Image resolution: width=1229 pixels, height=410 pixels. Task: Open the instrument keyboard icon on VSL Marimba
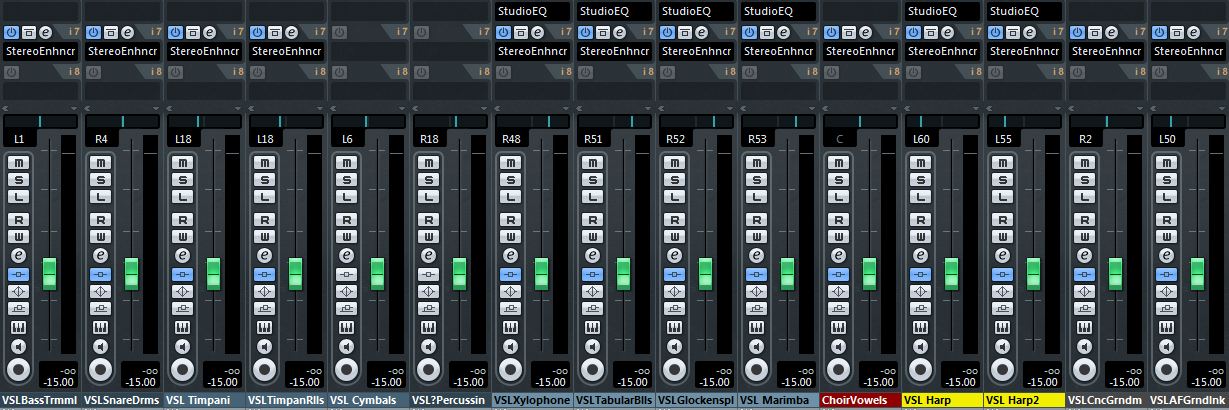point(756,328)
